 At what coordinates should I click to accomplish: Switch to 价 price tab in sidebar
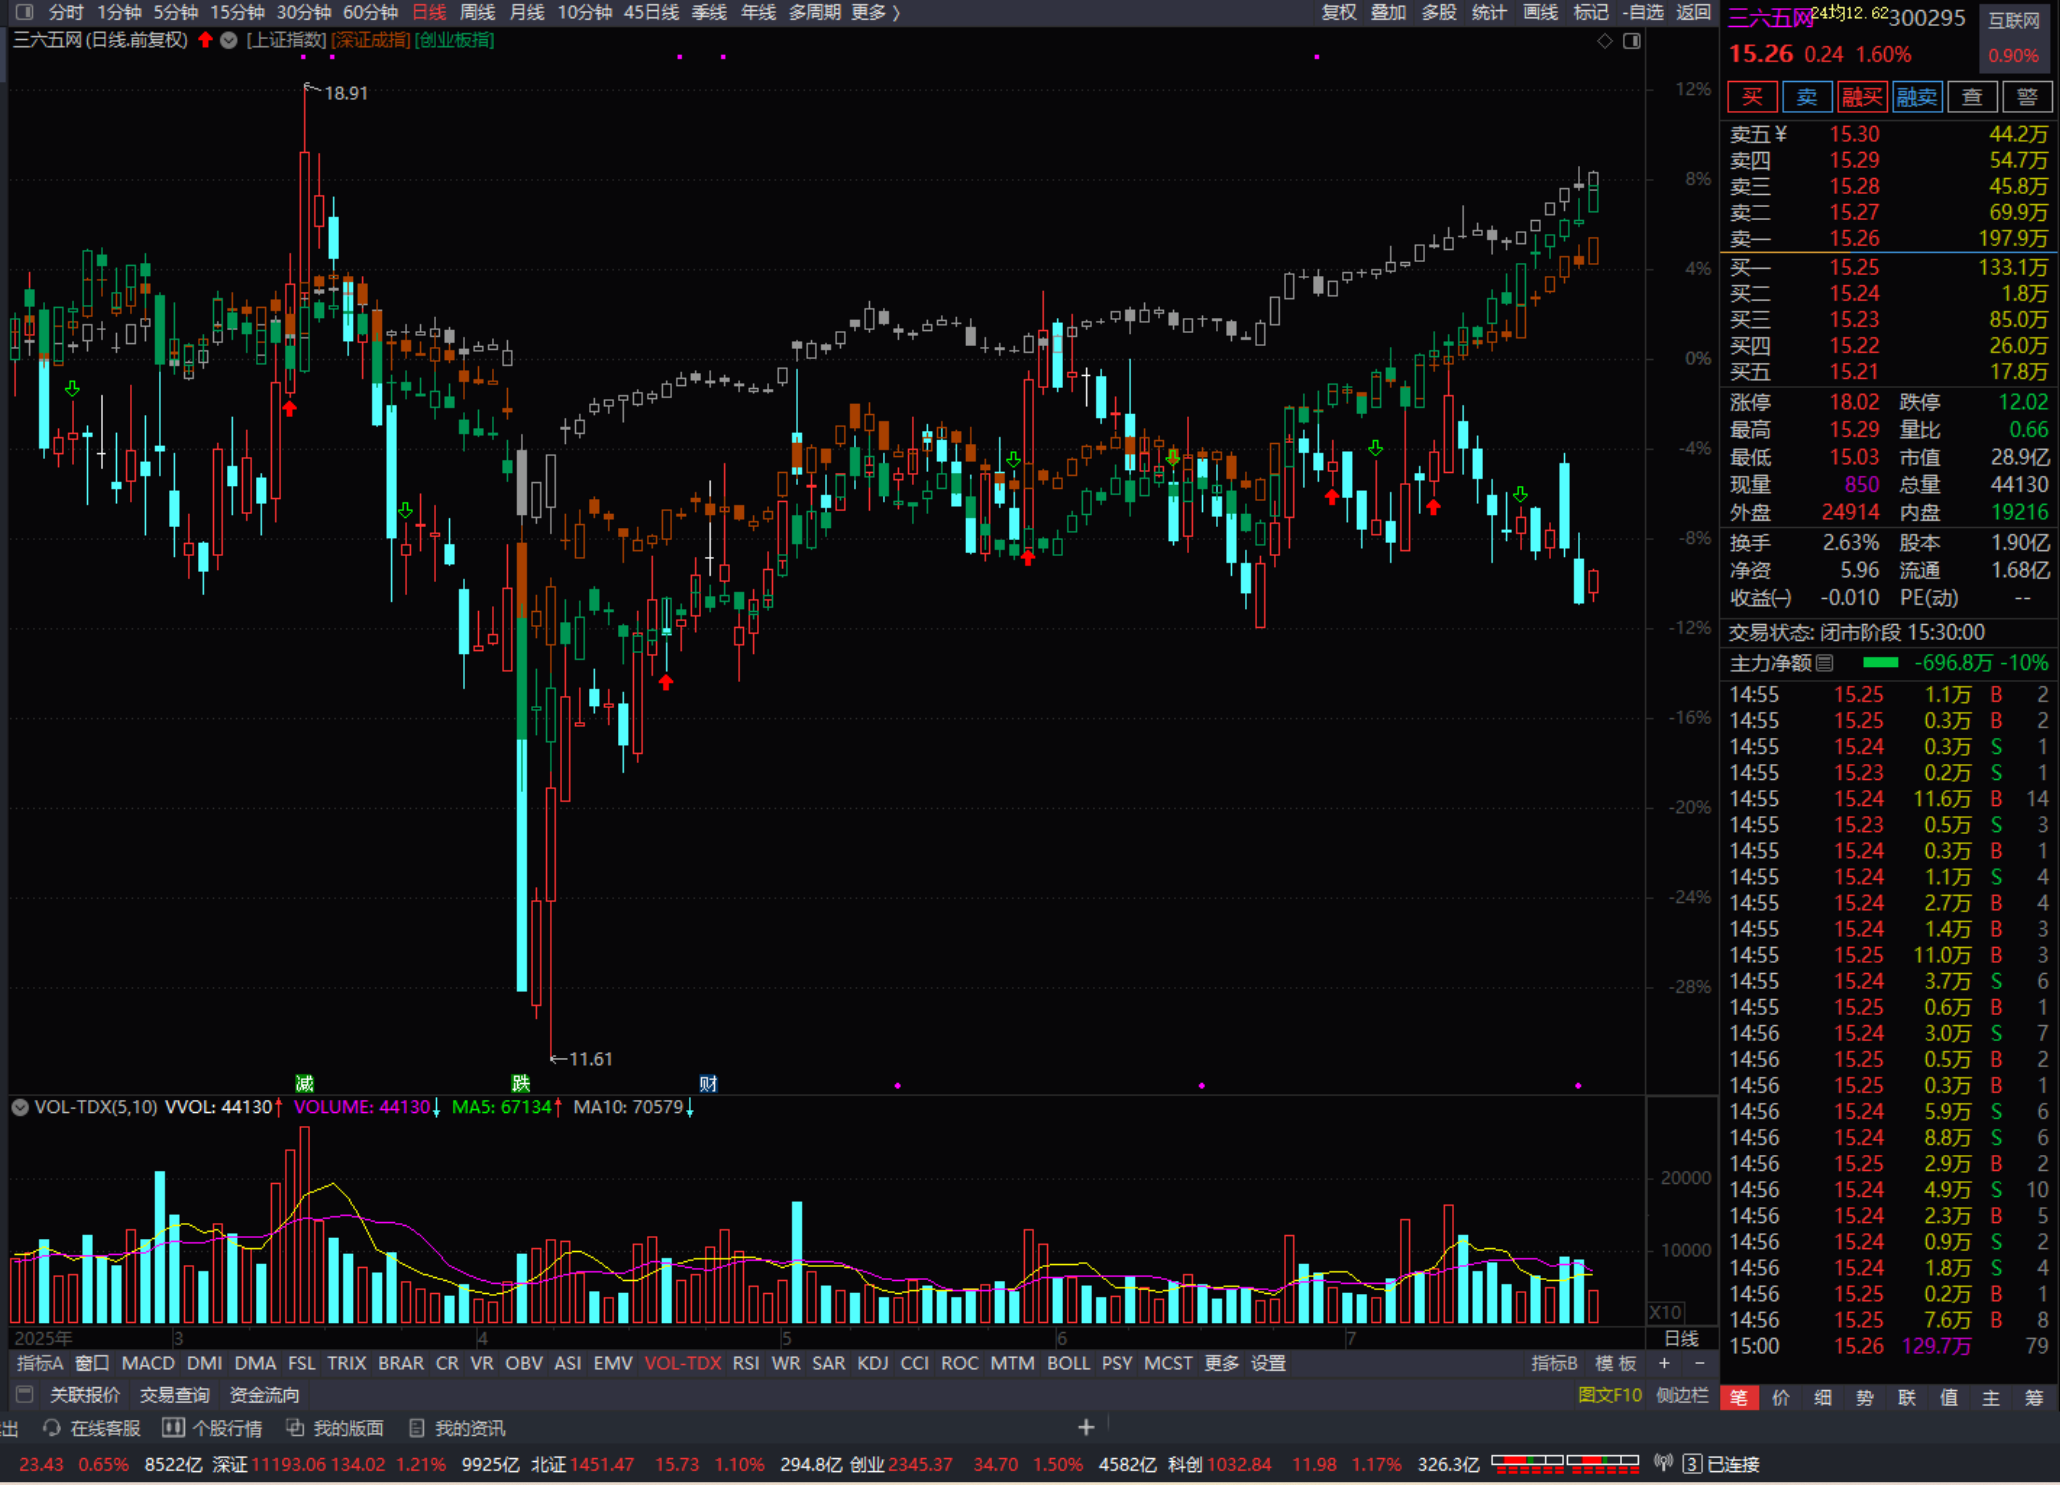pyautogui.click(x=1781, y=1397)
